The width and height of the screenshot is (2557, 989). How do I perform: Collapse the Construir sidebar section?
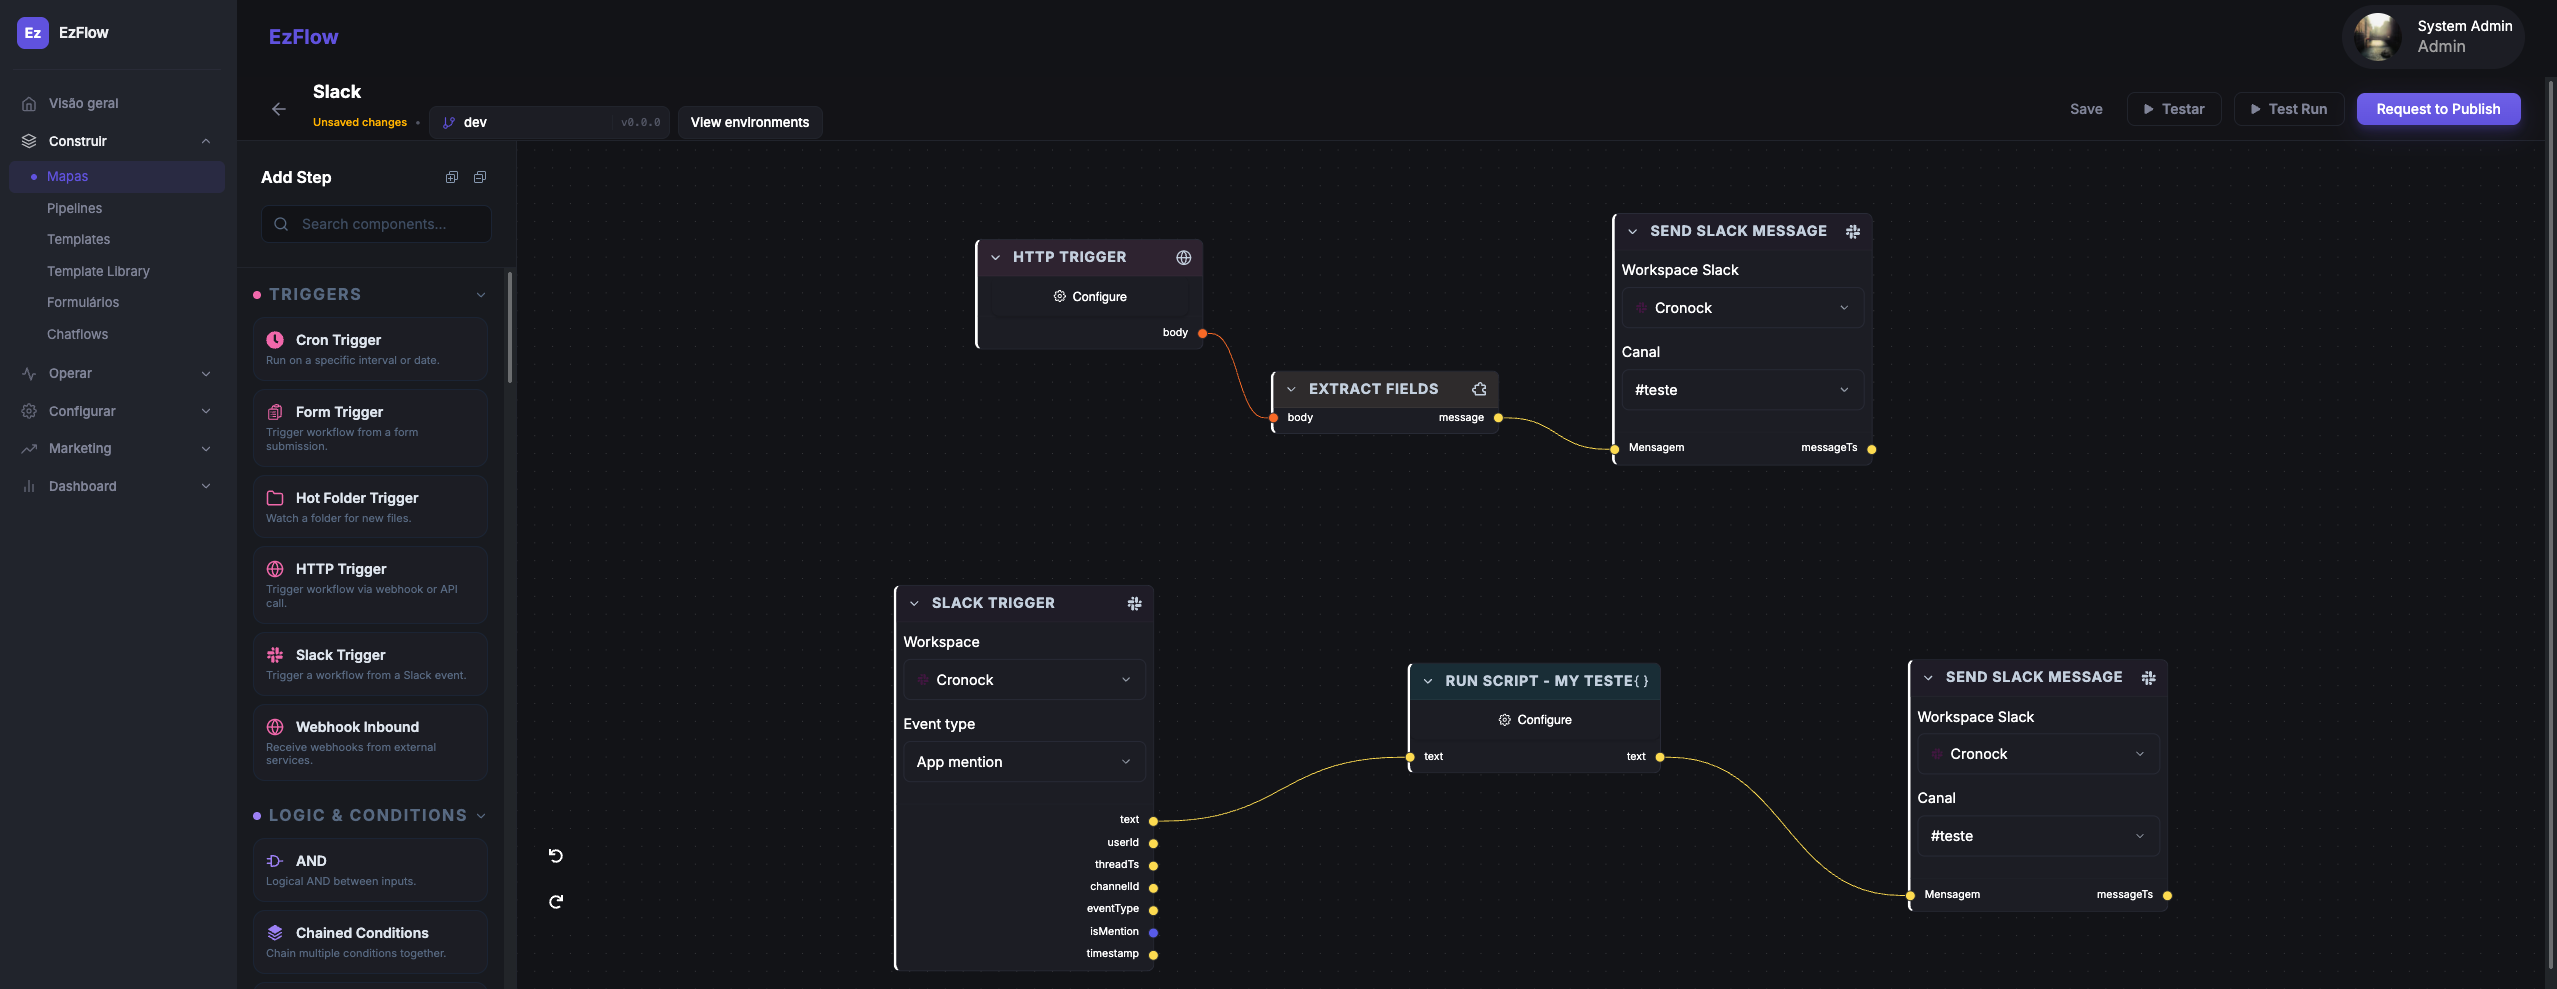pyautogui.click(x=206, y=141)
